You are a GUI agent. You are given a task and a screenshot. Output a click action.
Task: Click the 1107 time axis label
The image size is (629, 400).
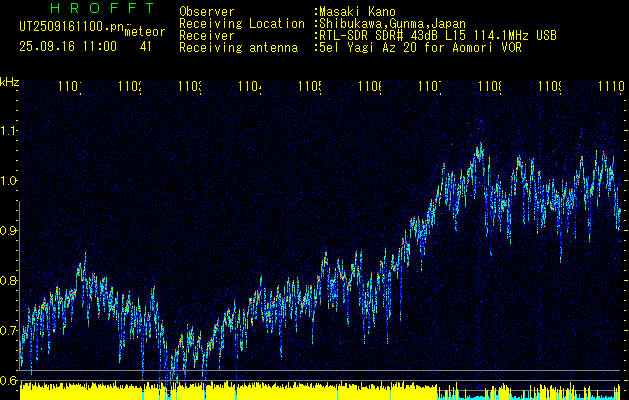(430, 86)
